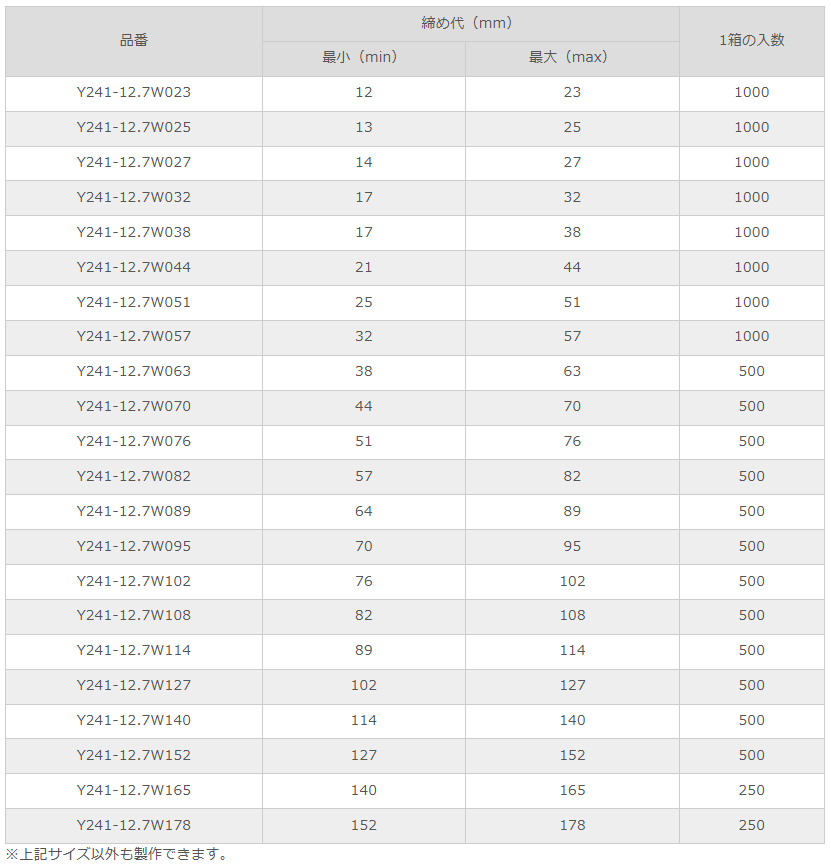This screenshot has height=867, width=831.
Task: Click box quantity 250 for Y241-12.7W178
Action: 752,826
